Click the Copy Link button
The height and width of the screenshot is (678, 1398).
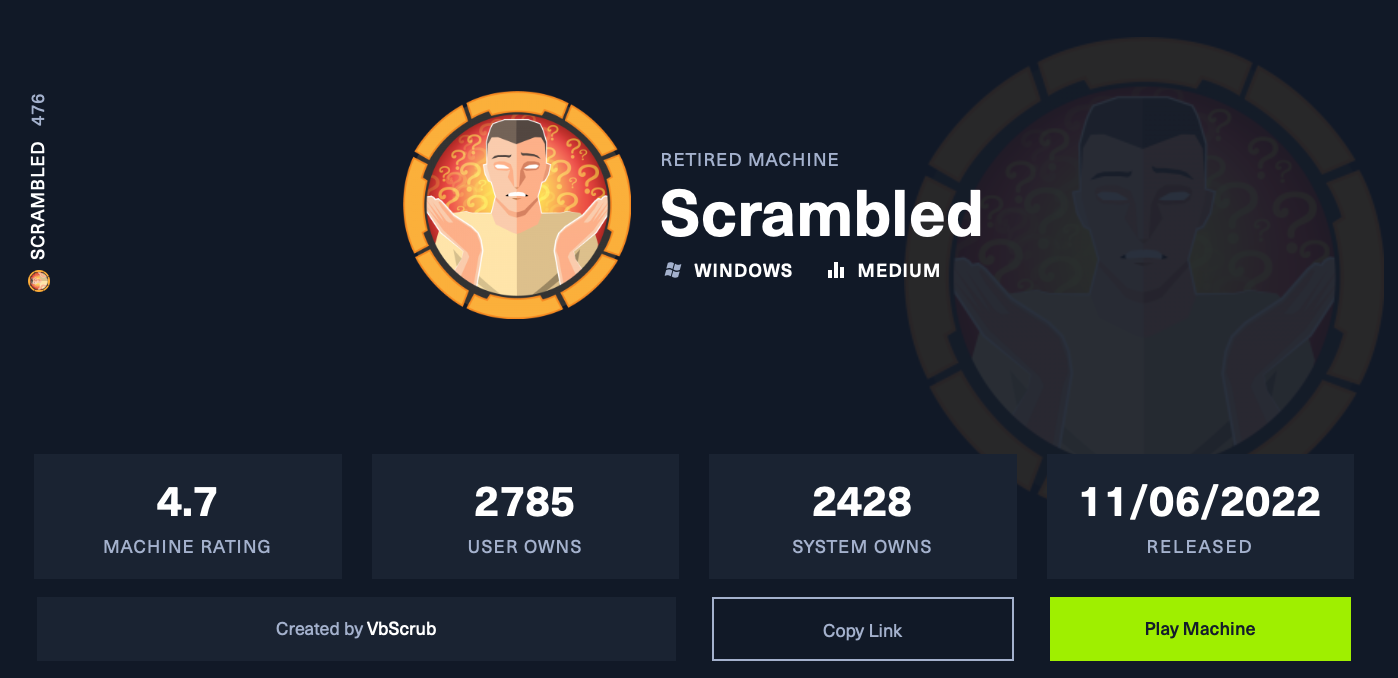863,629
